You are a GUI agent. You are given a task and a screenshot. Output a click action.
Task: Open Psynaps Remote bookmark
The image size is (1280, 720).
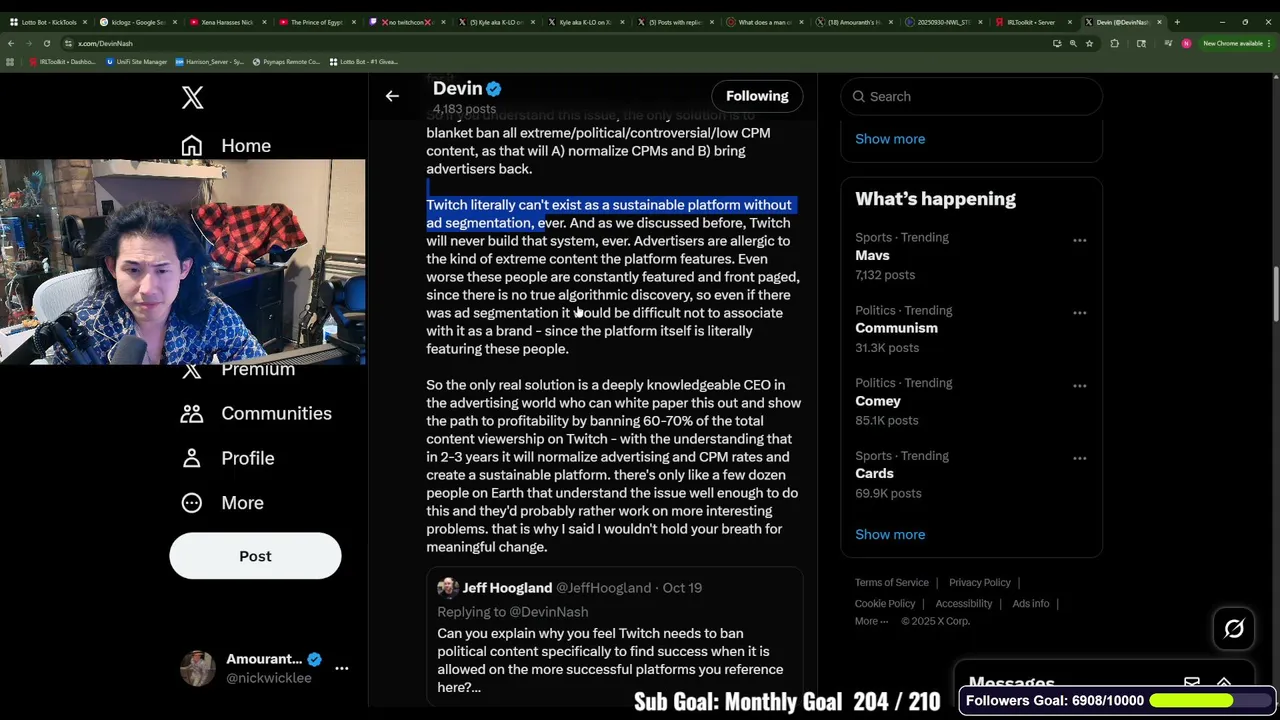click(286, 62)
